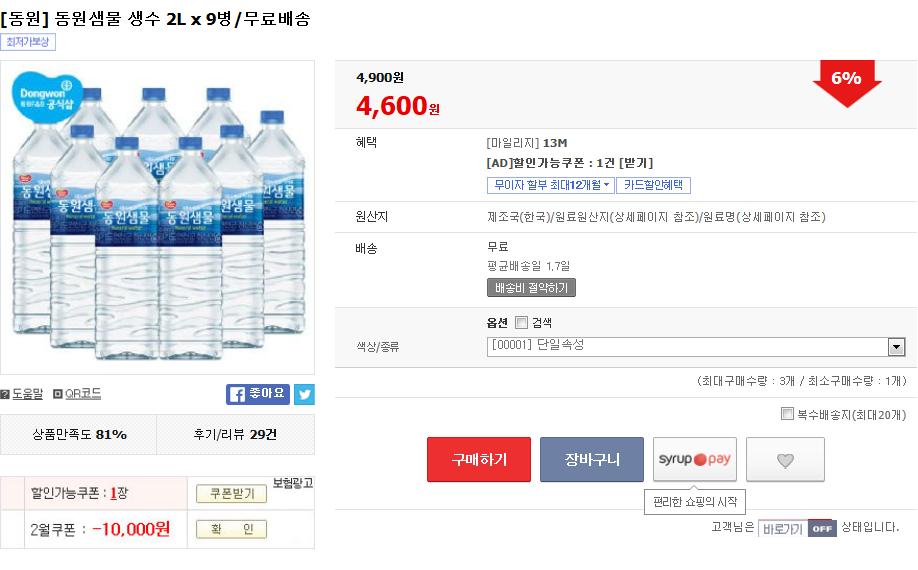Viewport: 918px width, 570px height.
Task: Click the 최저가보상 badge under title
Action: pos(28,42)
